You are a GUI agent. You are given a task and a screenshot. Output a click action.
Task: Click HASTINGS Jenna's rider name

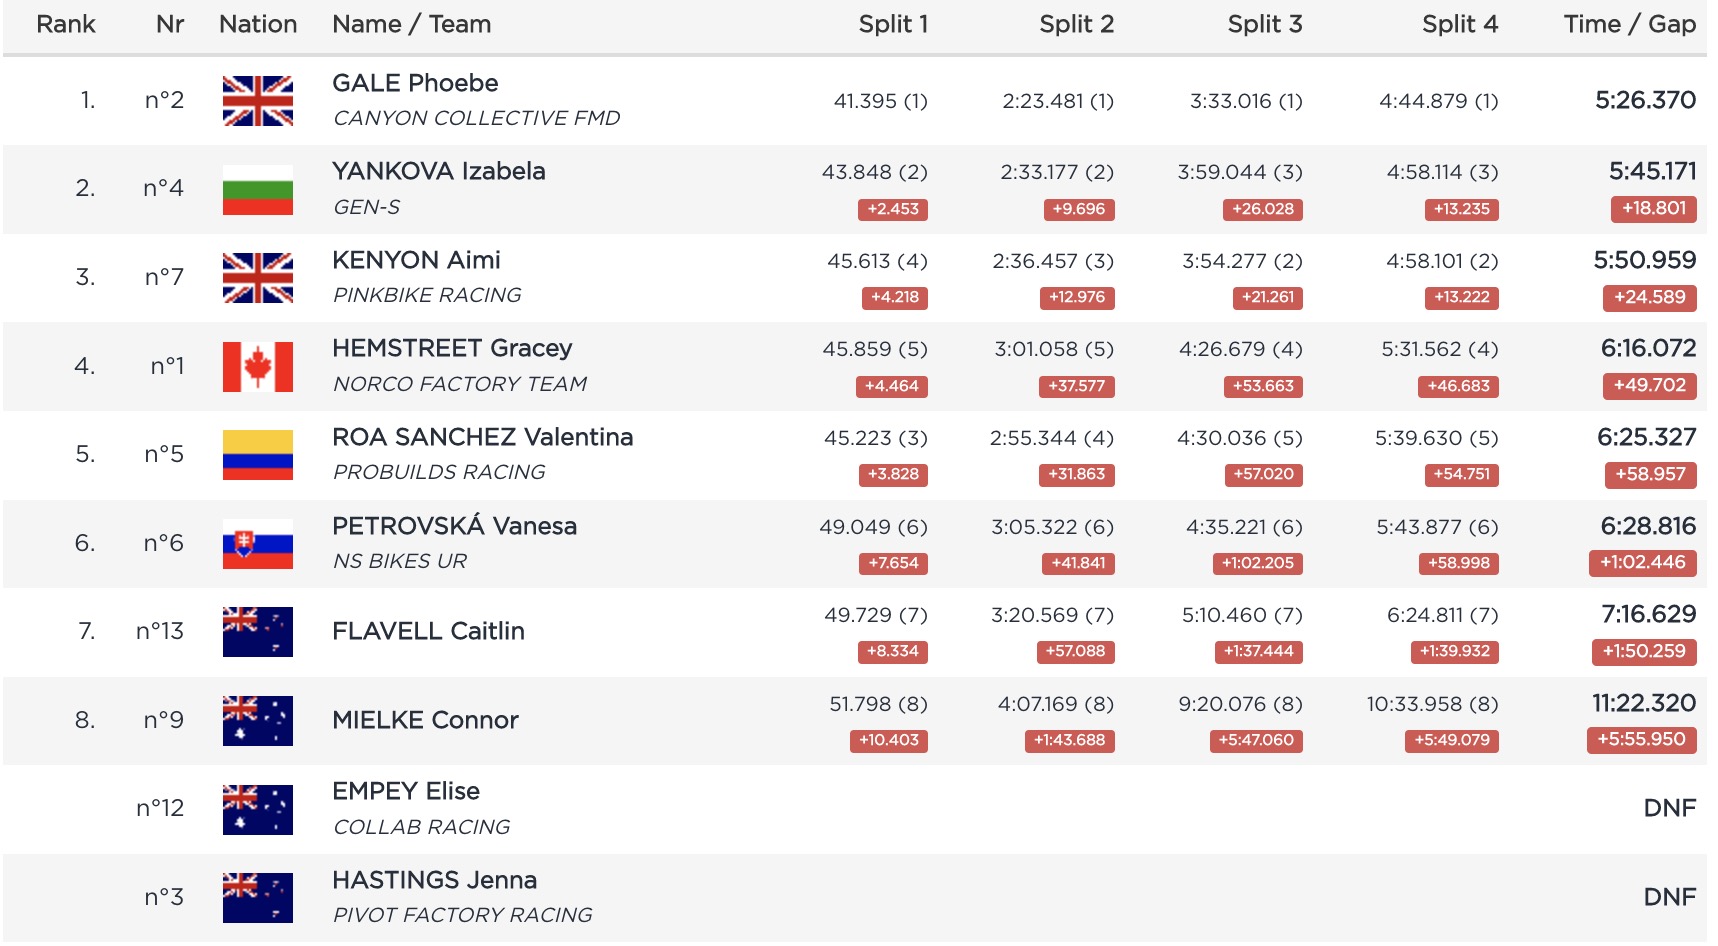coord(434,880)
